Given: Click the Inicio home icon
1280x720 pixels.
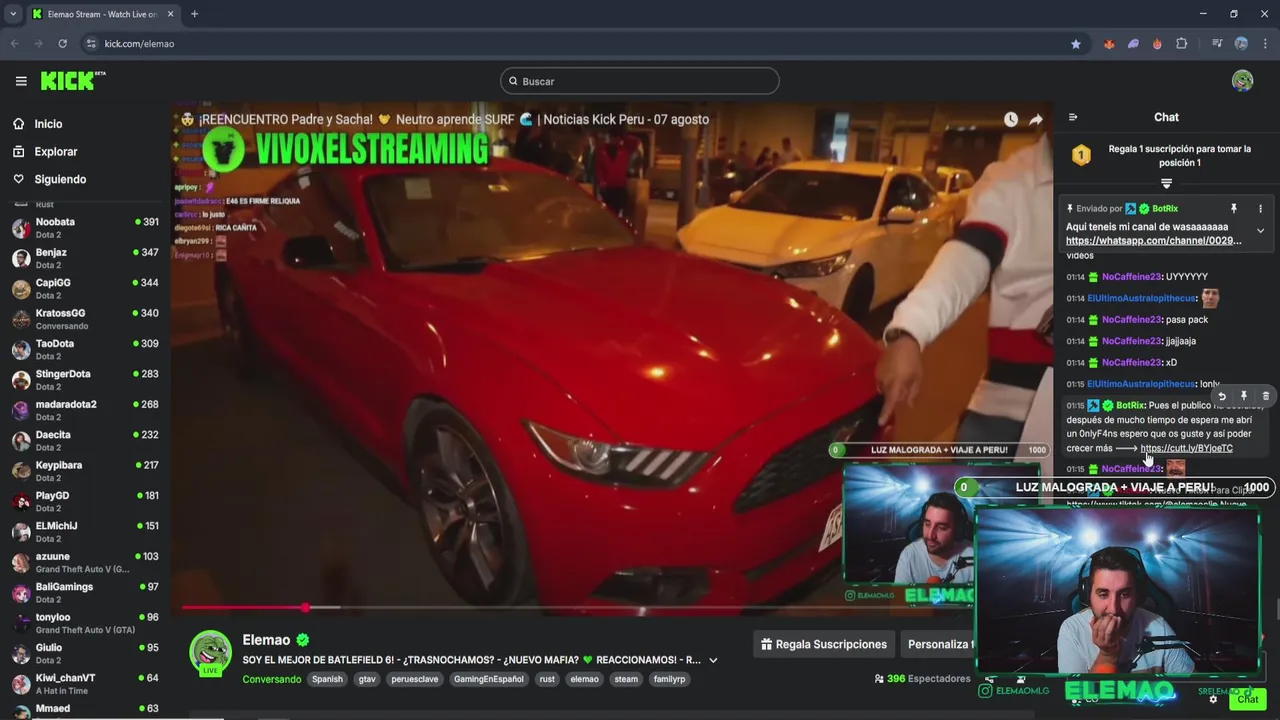Looking at the screenshot, I should click(18, 124).
